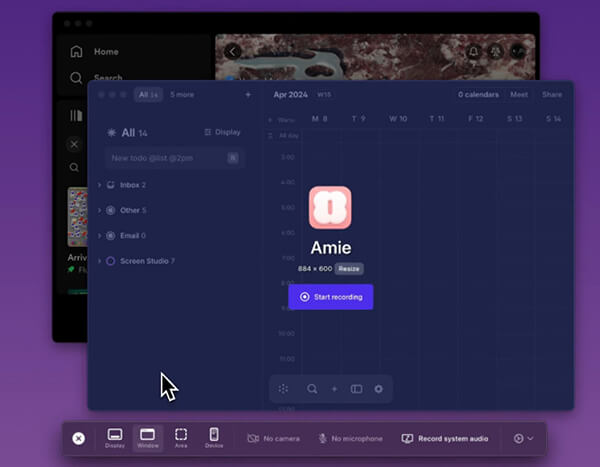This screenshot has height=467, width=600.
Task: Toggle No microphone option
Action: (351, 439)
